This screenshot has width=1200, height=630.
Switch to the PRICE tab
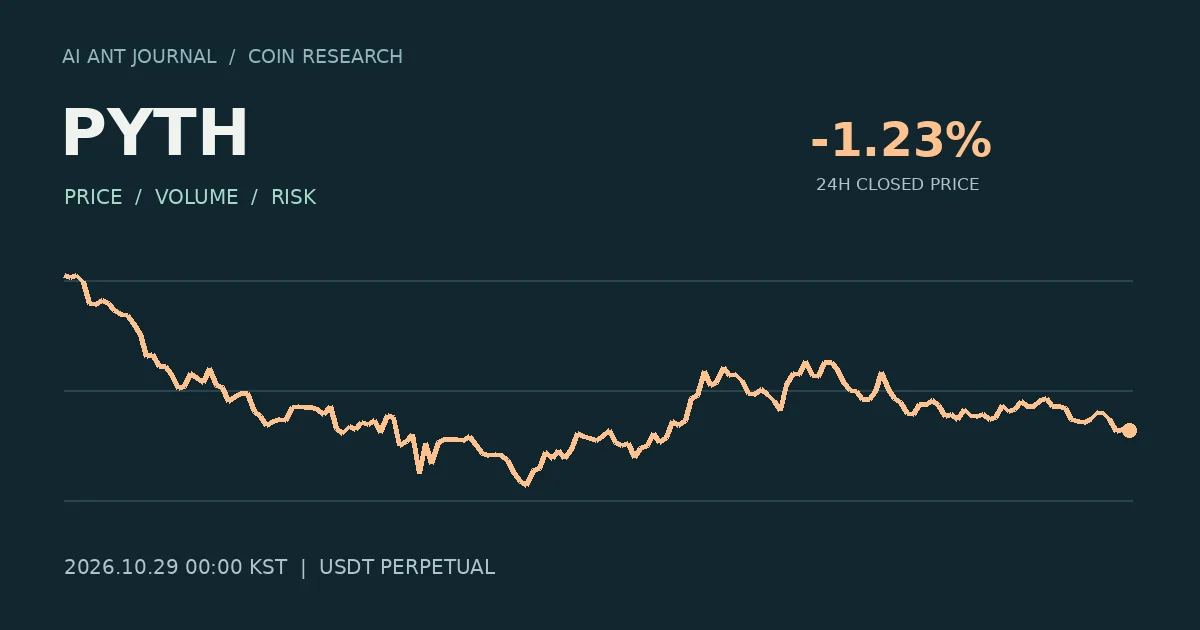93,197
